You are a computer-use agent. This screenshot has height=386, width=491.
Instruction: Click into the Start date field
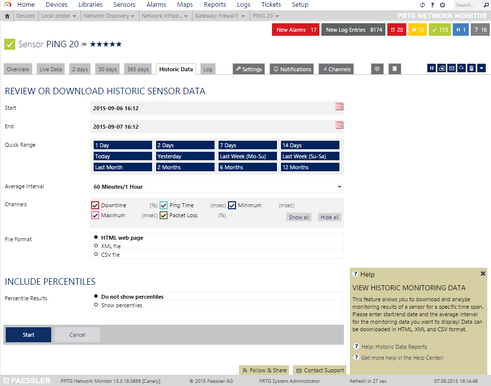click(212, 108)
